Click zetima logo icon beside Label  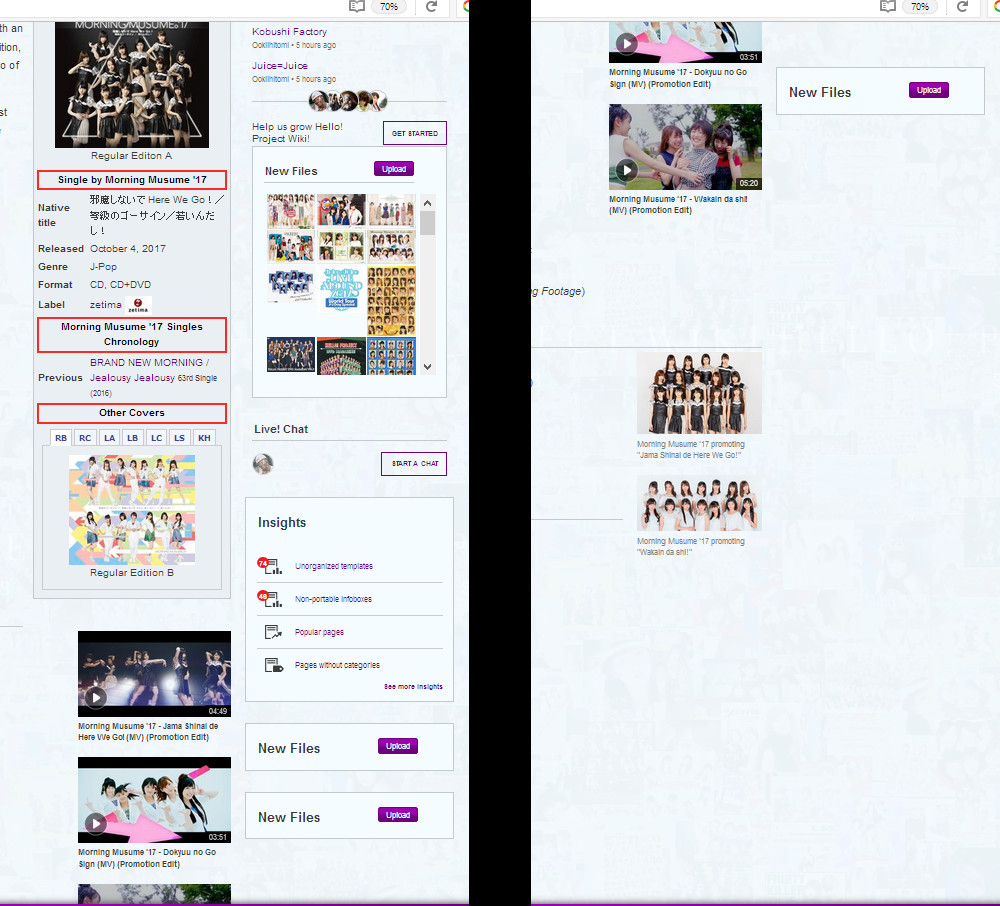[138, 305]
